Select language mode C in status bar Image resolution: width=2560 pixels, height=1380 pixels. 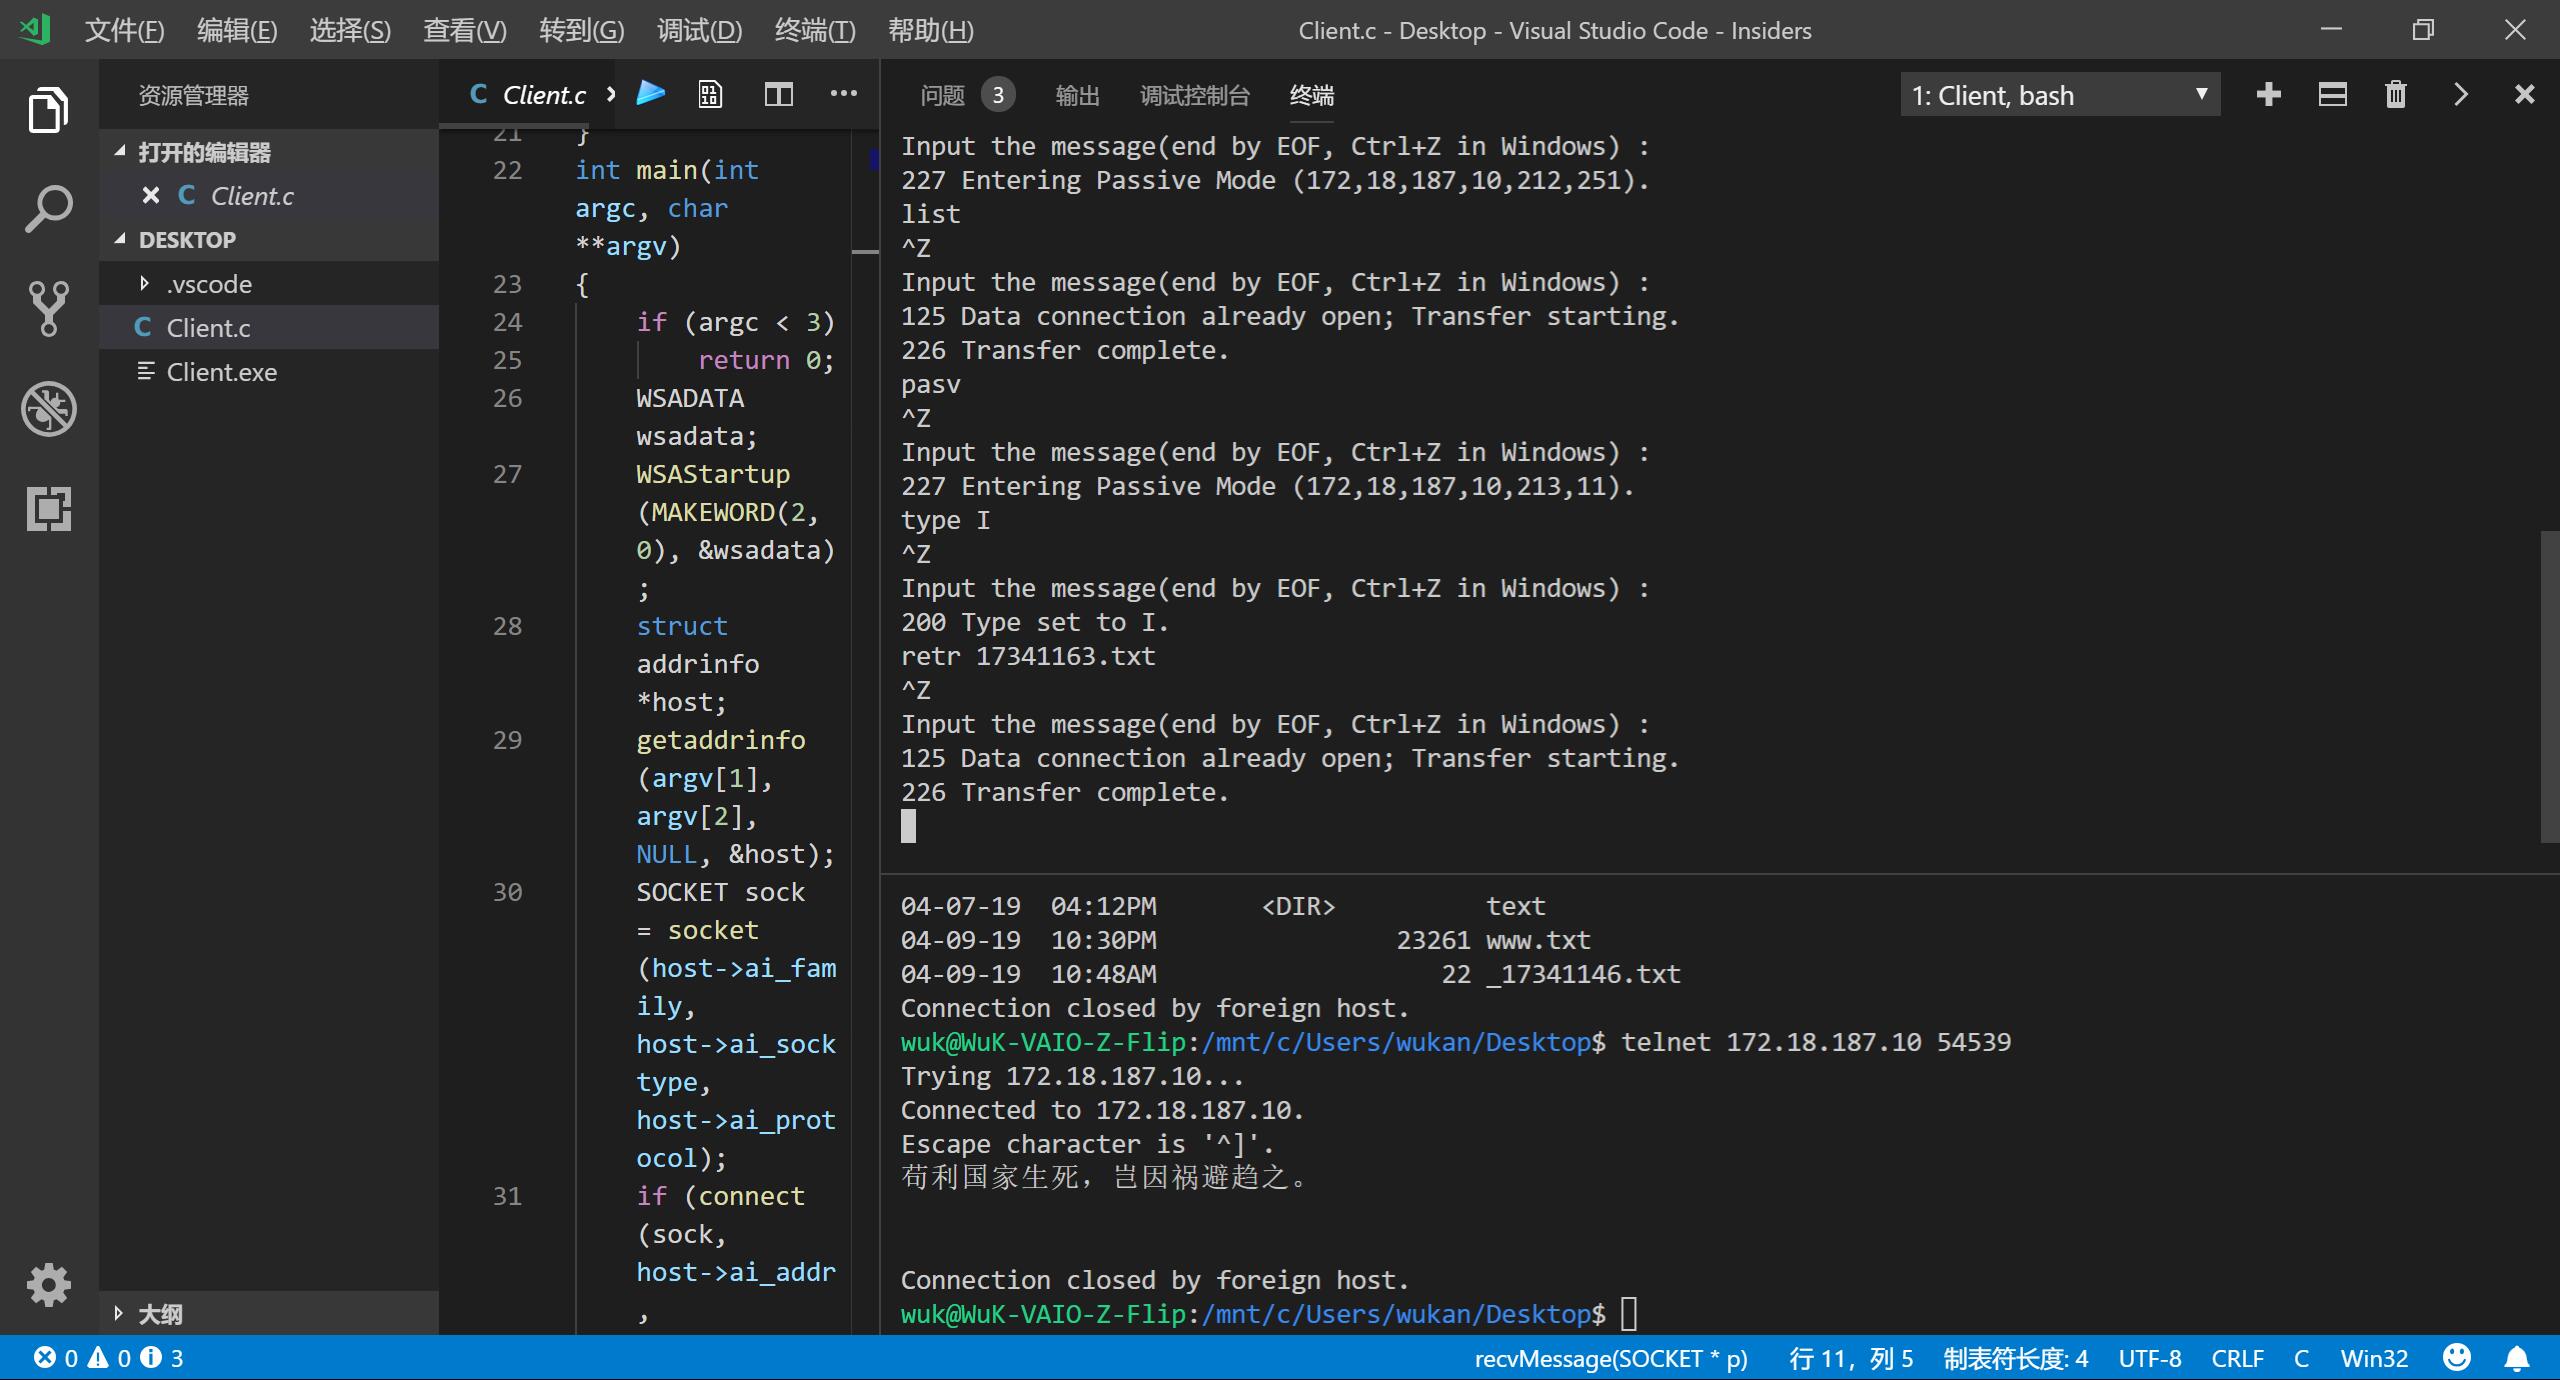(2301, 1358)
